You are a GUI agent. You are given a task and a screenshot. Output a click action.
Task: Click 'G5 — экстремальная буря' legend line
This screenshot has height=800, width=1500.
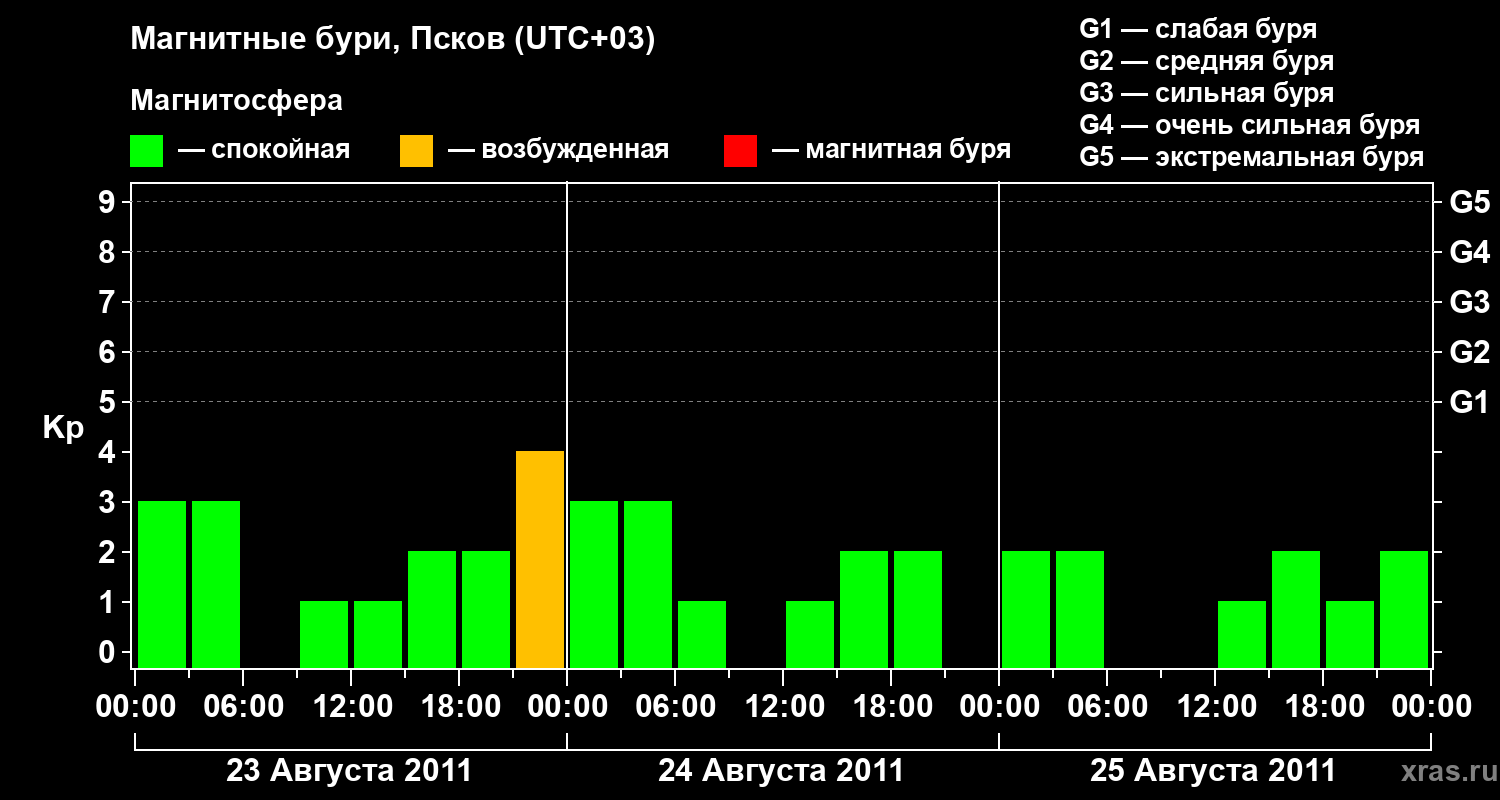click(x=1251, y=157)
